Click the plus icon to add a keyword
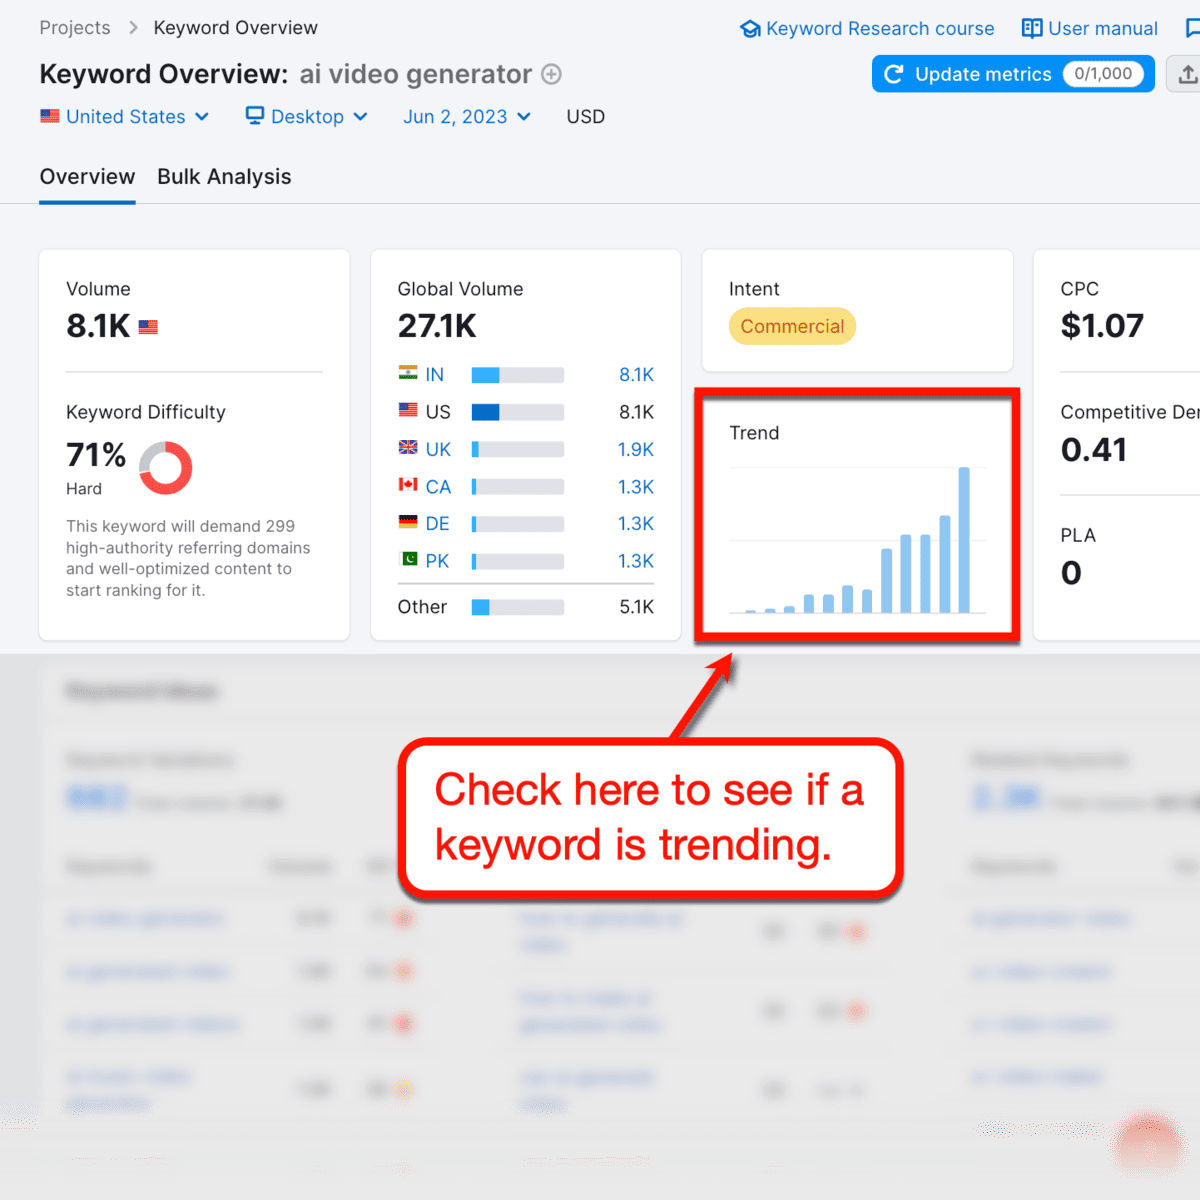The image size is (1200, 1200). coord(551,74)
